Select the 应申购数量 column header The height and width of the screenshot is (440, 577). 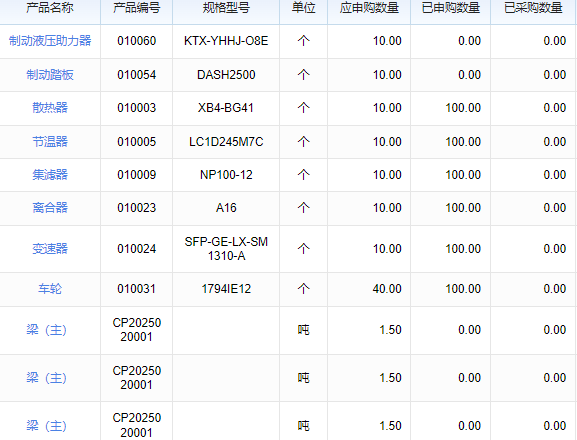(369, 8)
